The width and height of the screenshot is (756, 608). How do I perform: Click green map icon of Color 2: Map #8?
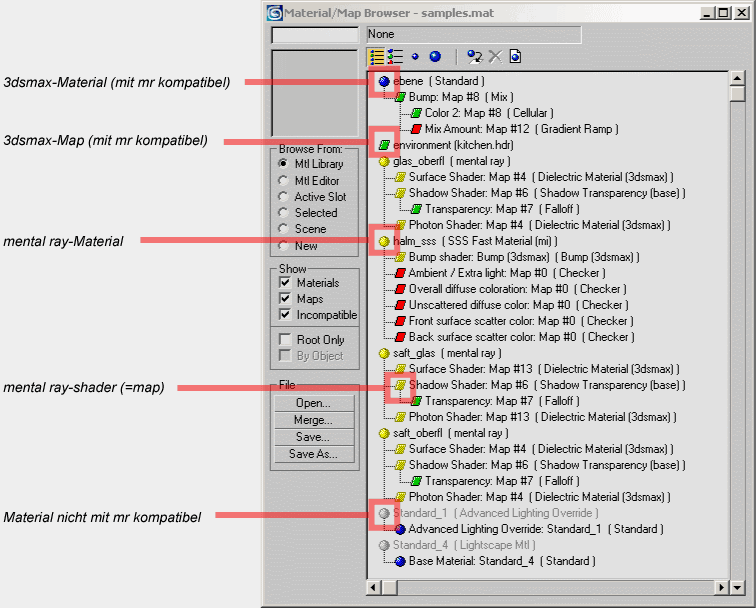click(x=416, y=113)
